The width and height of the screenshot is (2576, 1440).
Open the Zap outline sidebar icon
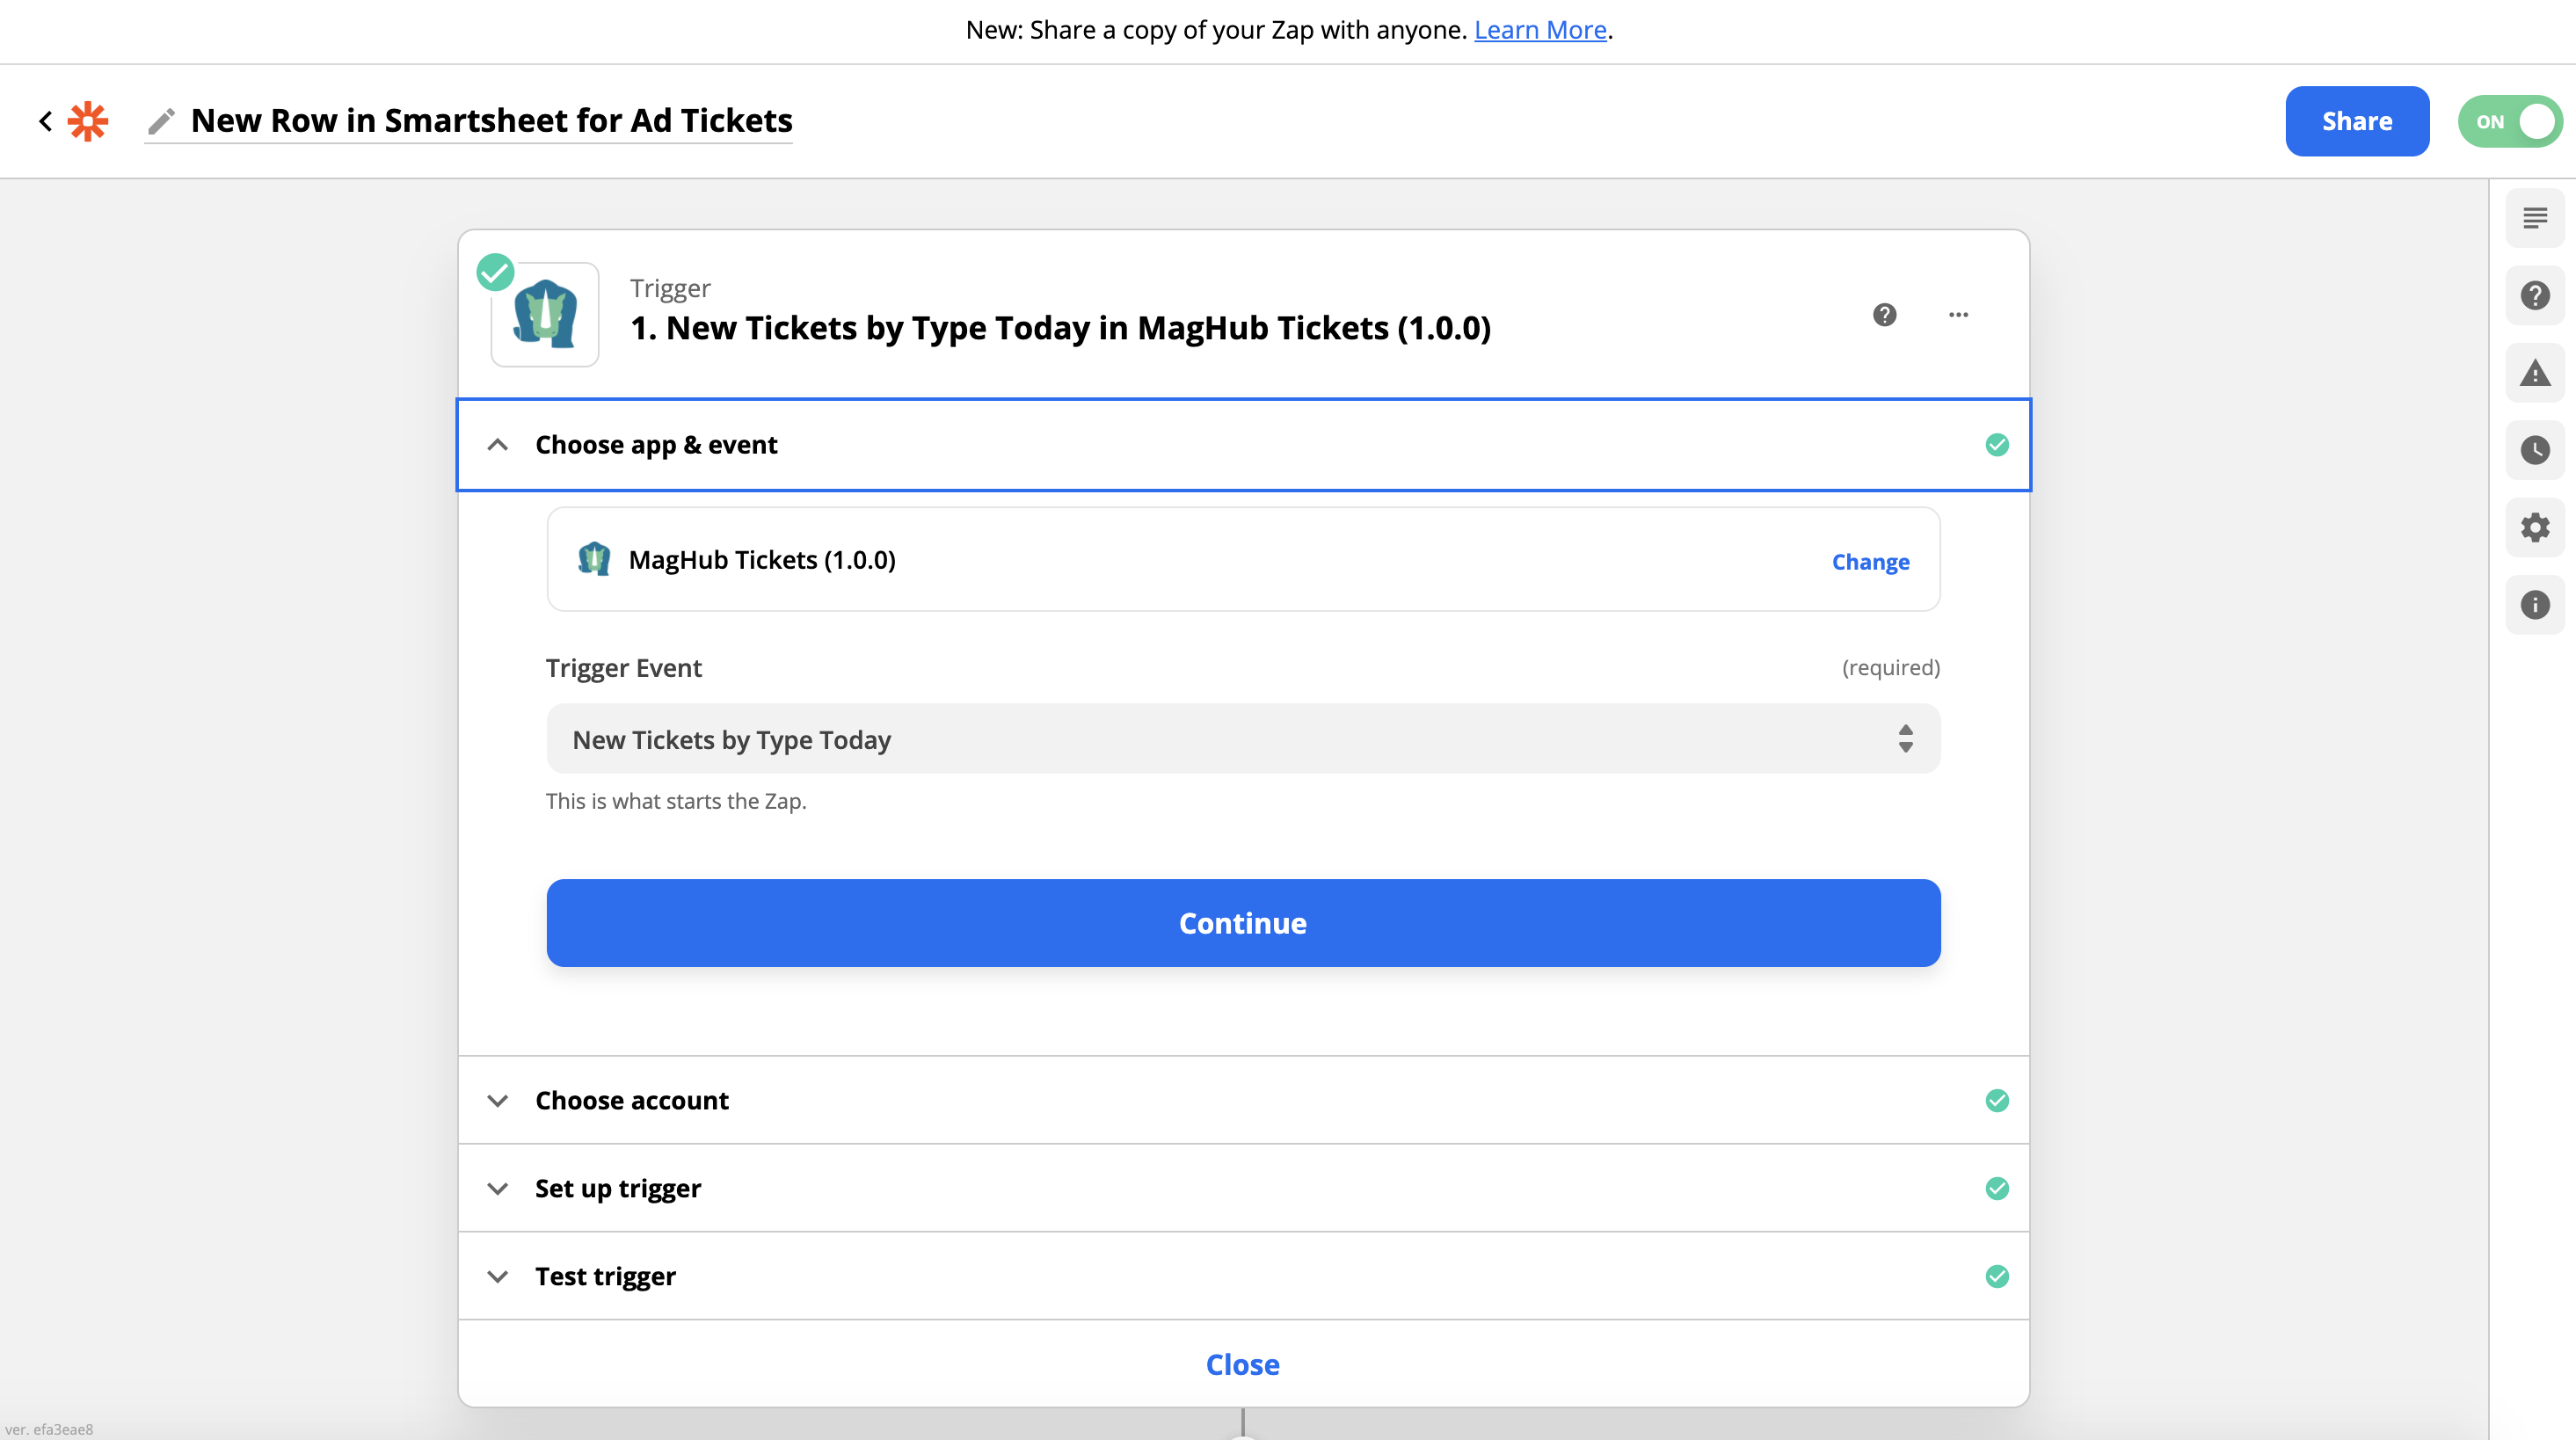[x=2534, y=218]
